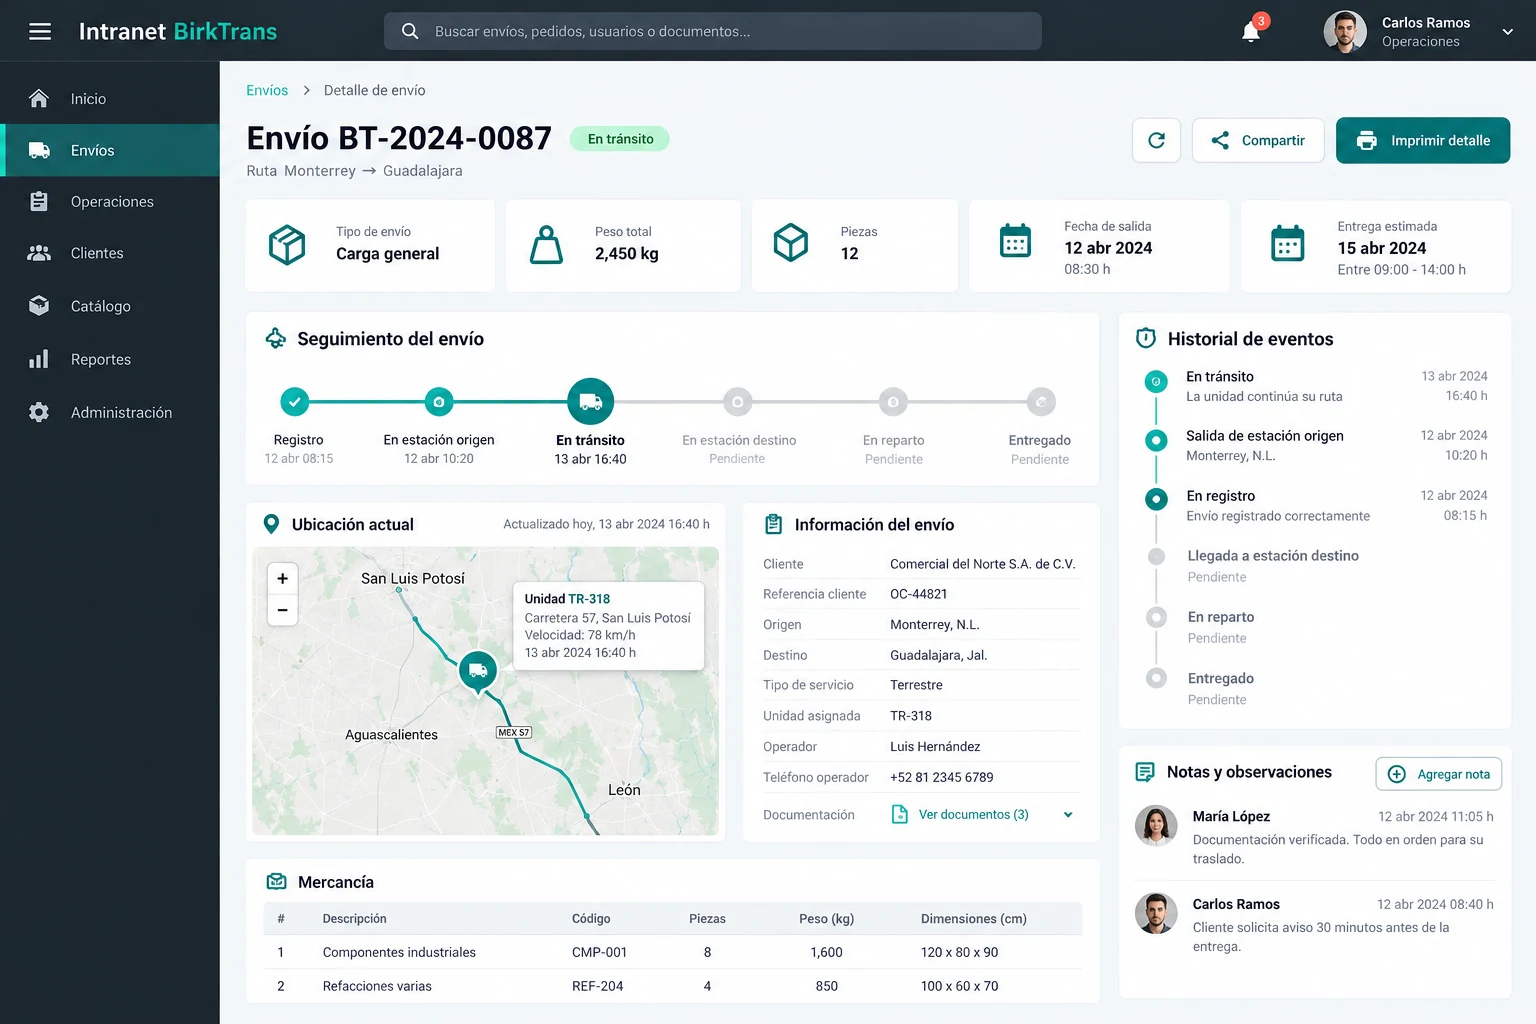Click the REF-204 code cell
Image resolution: width=1536 pixels, height=1024 pixels.
point(597,986)
